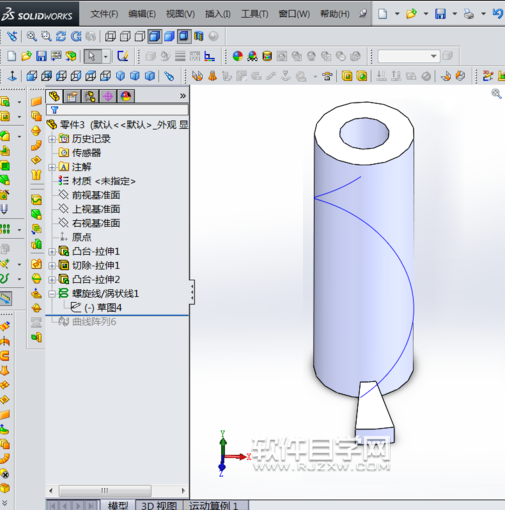Open the 插入(I) menu

pyautogui.click(x=218, y=14)
